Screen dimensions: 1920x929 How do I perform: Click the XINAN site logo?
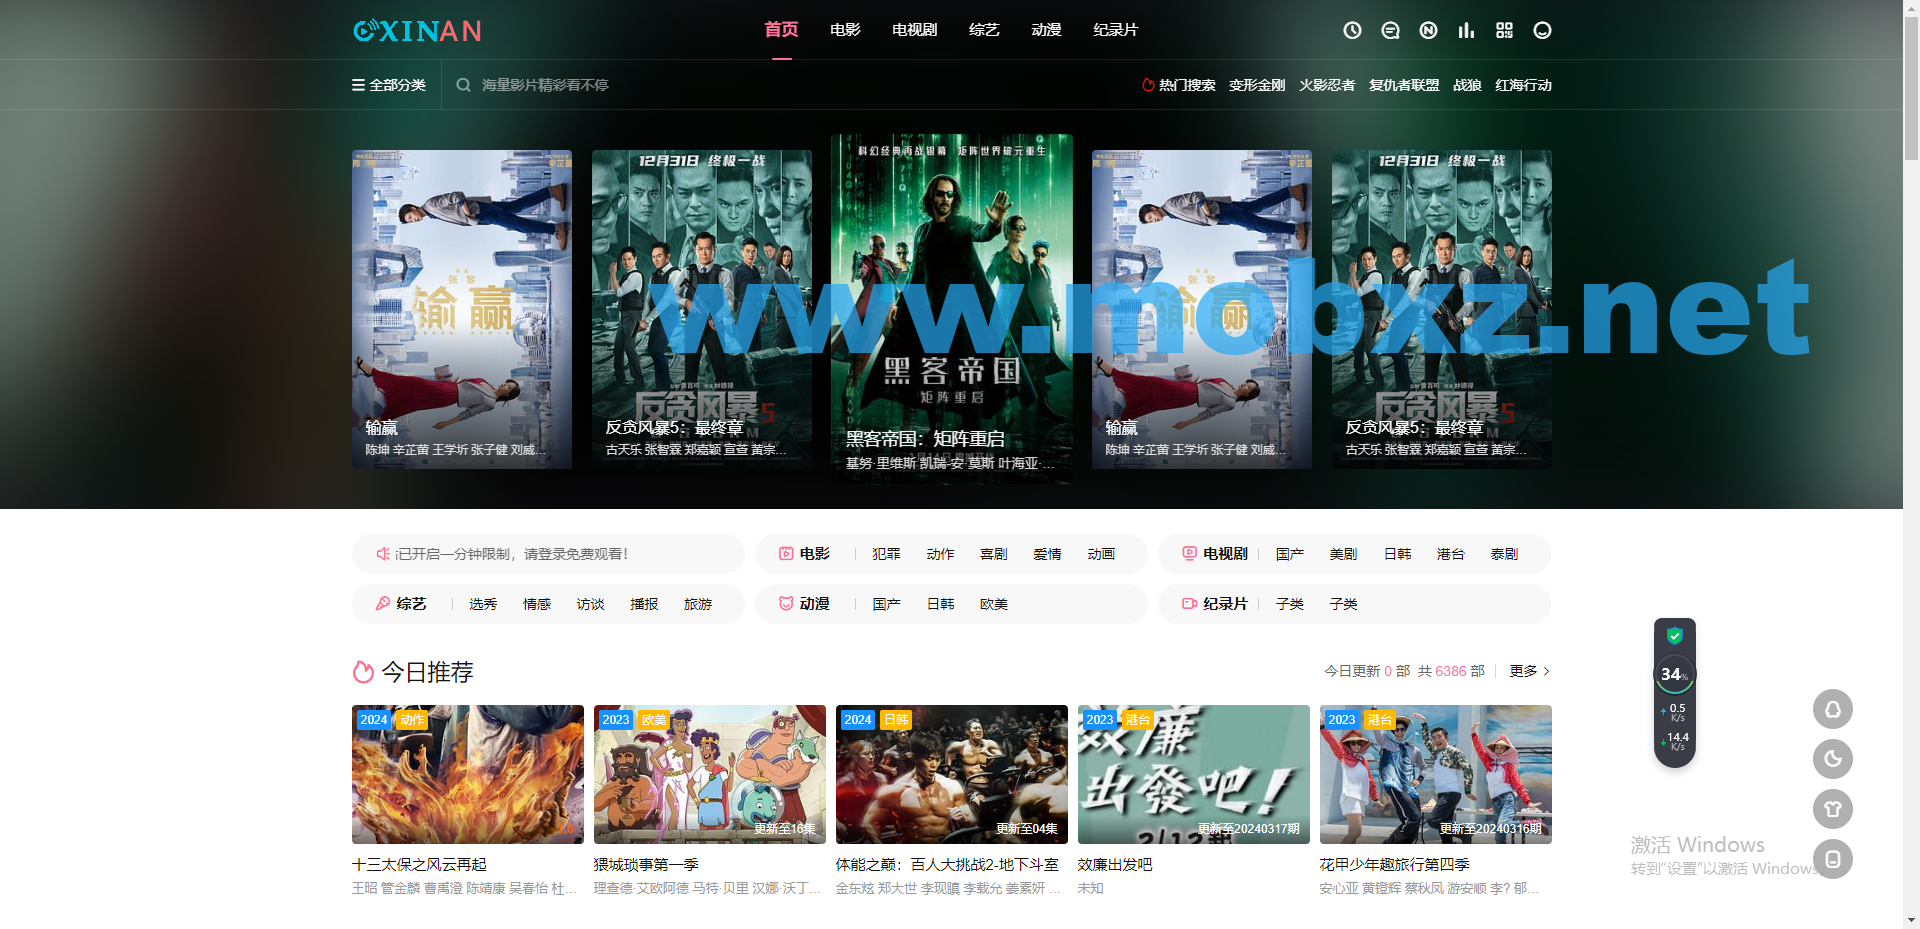[418, 31]
